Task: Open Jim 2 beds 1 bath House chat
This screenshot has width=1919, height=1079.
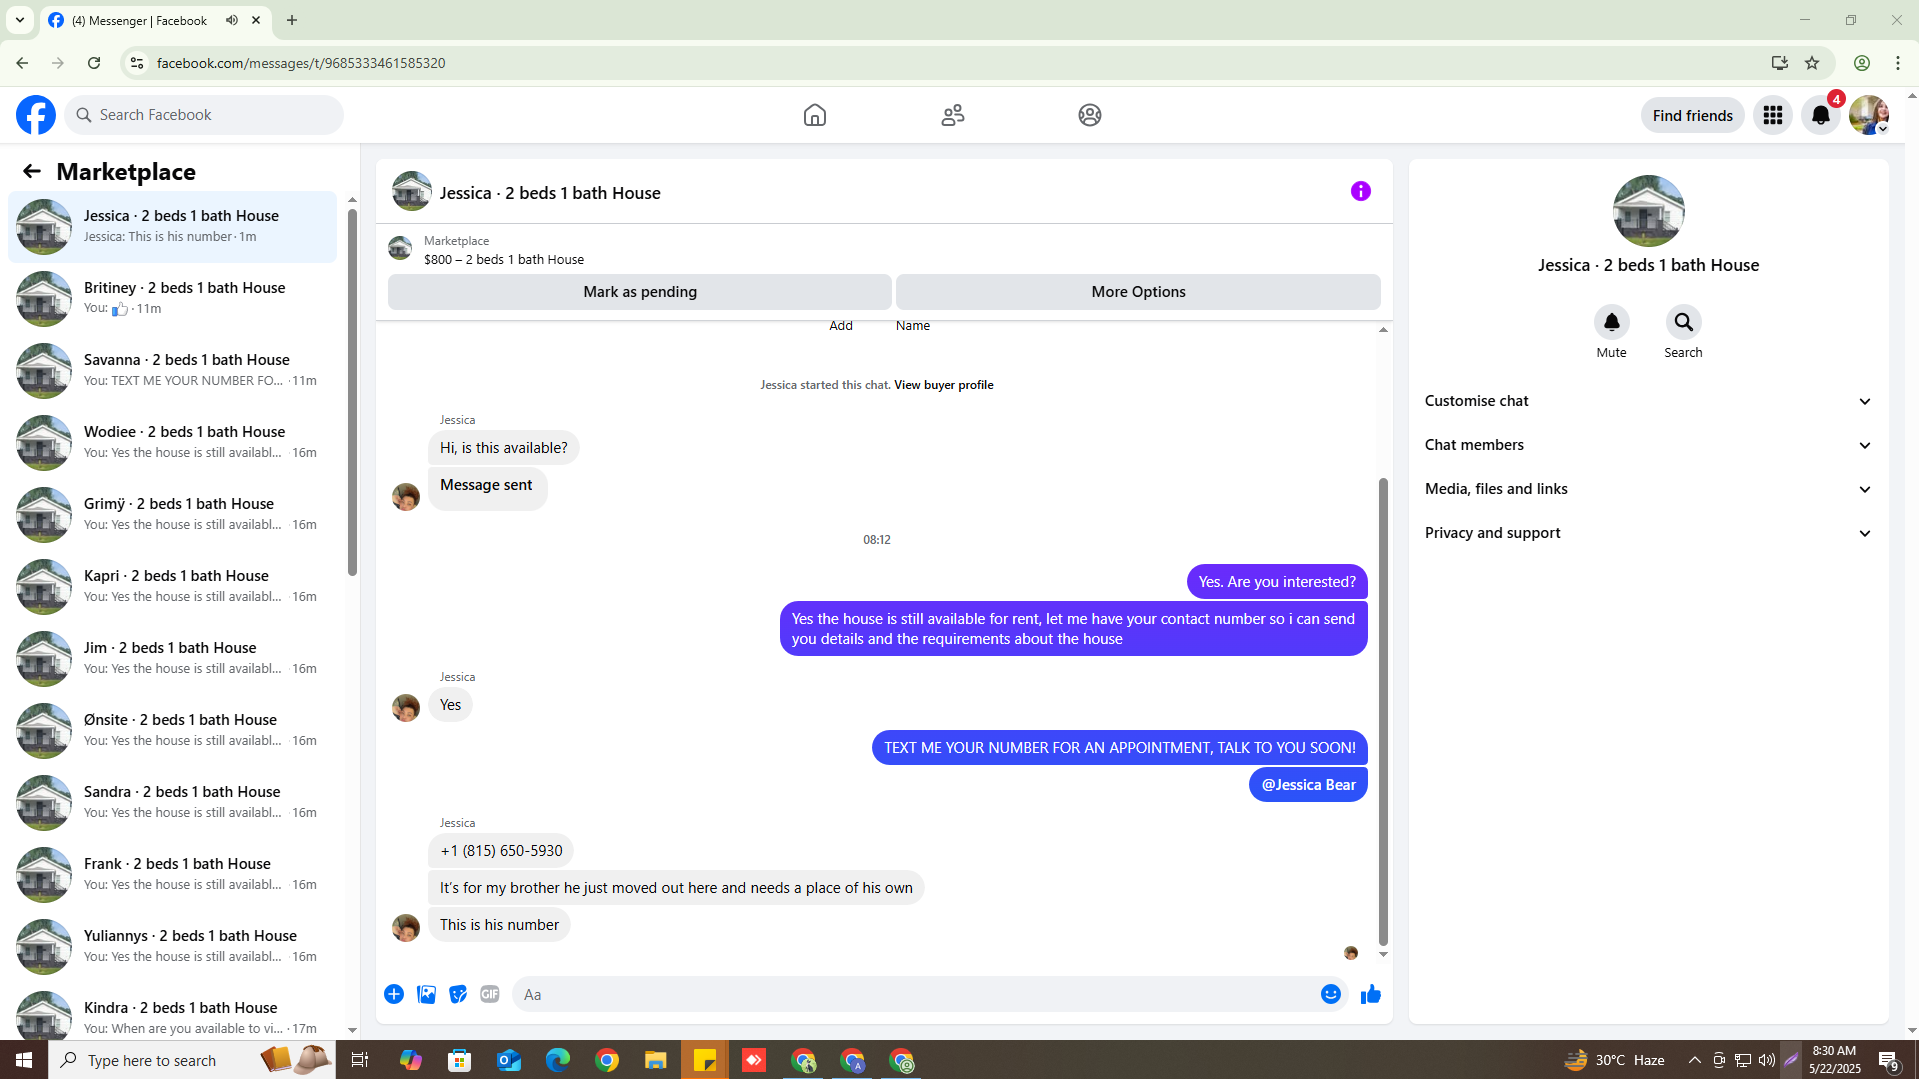Action: point(172,658)
